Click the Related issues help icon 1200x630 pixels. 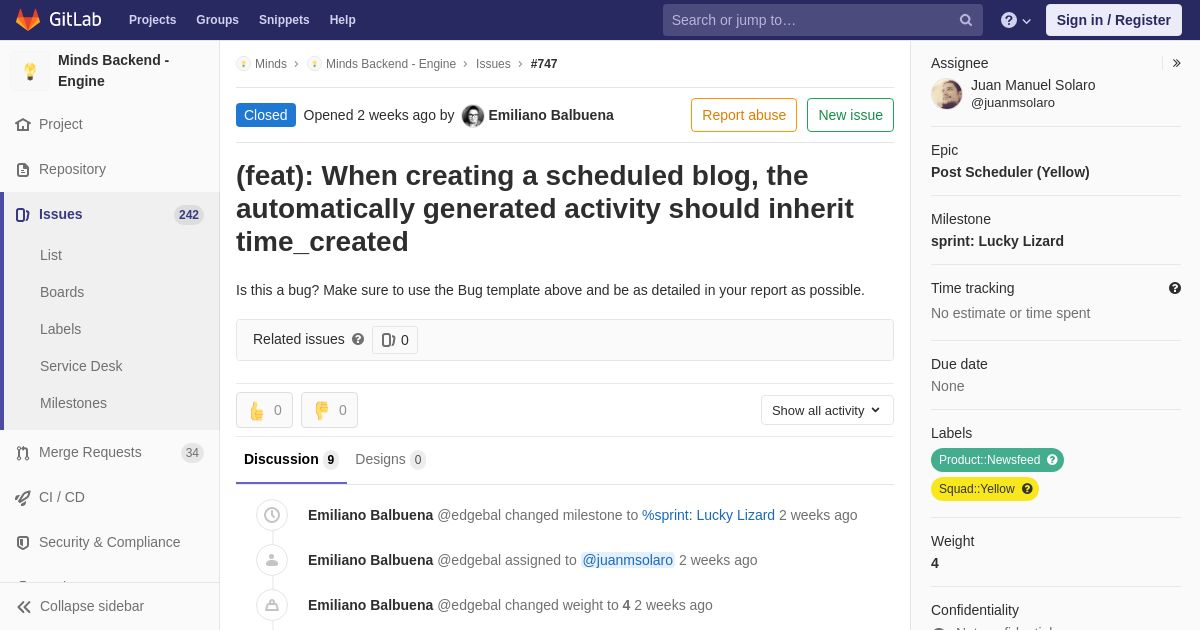pyautogui.click(x=358, y=339)
